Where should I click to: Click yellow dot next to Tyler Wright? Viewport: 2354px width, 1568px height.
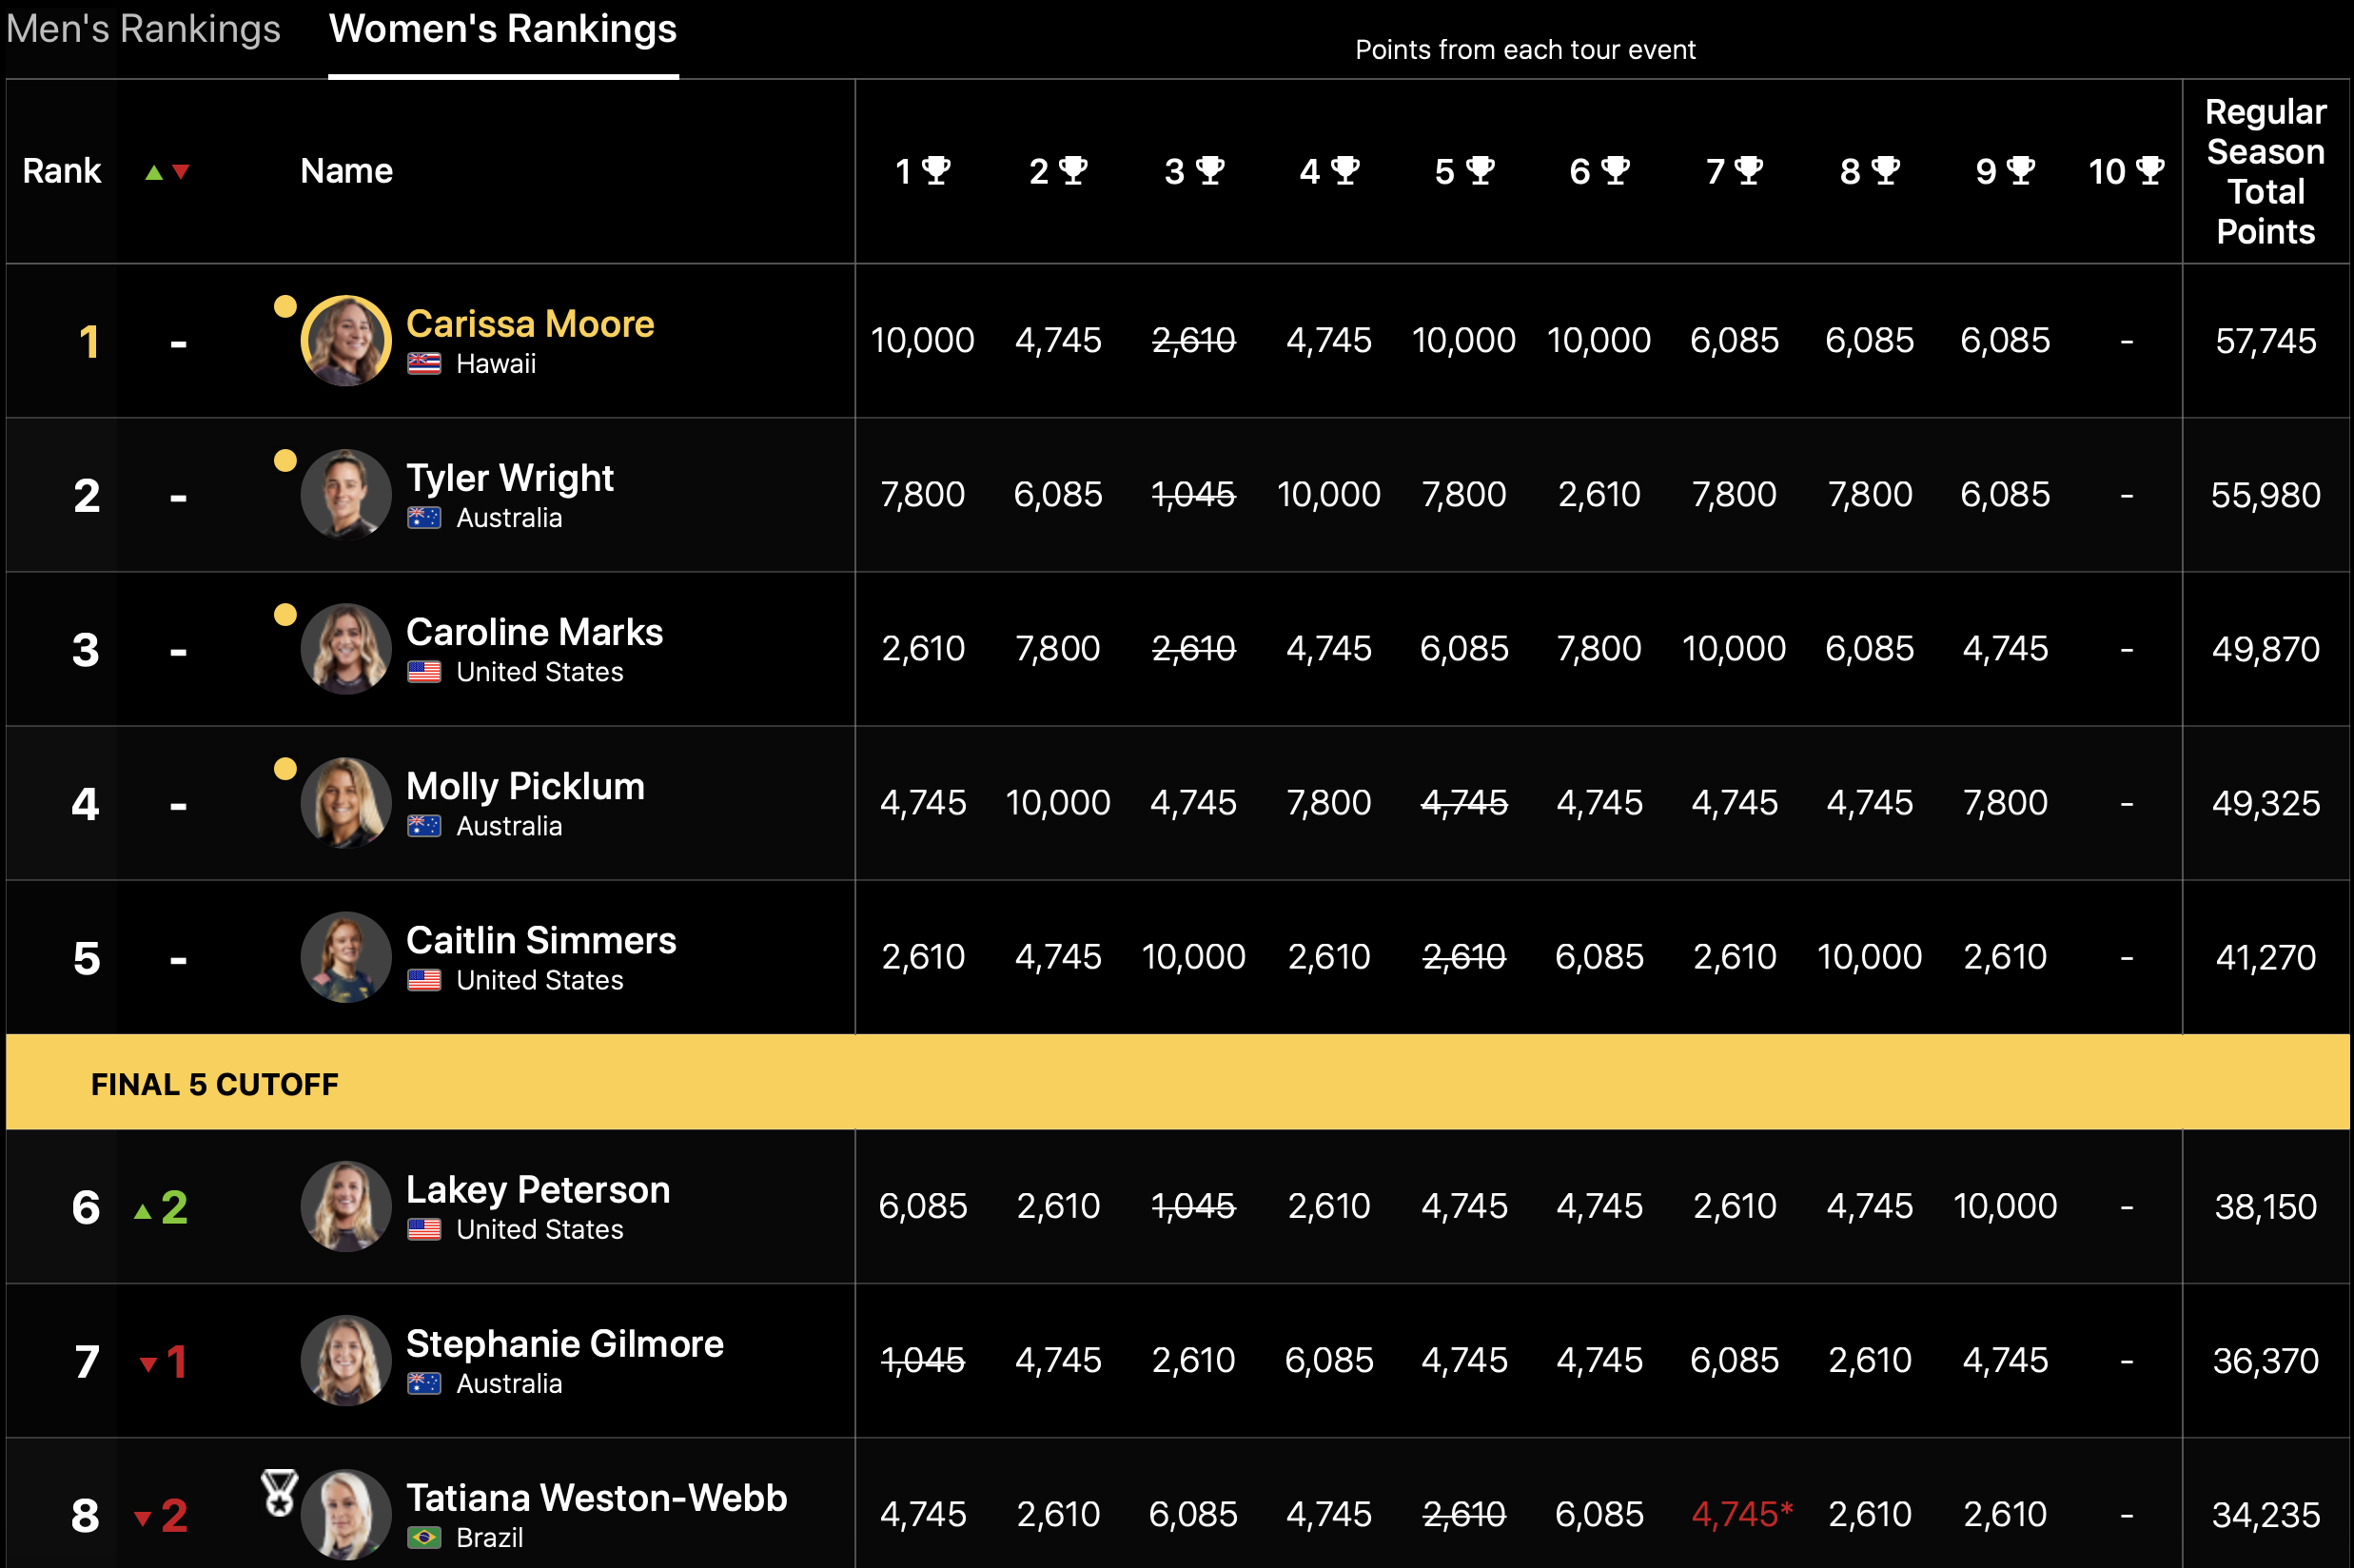[x=285, y=460]
